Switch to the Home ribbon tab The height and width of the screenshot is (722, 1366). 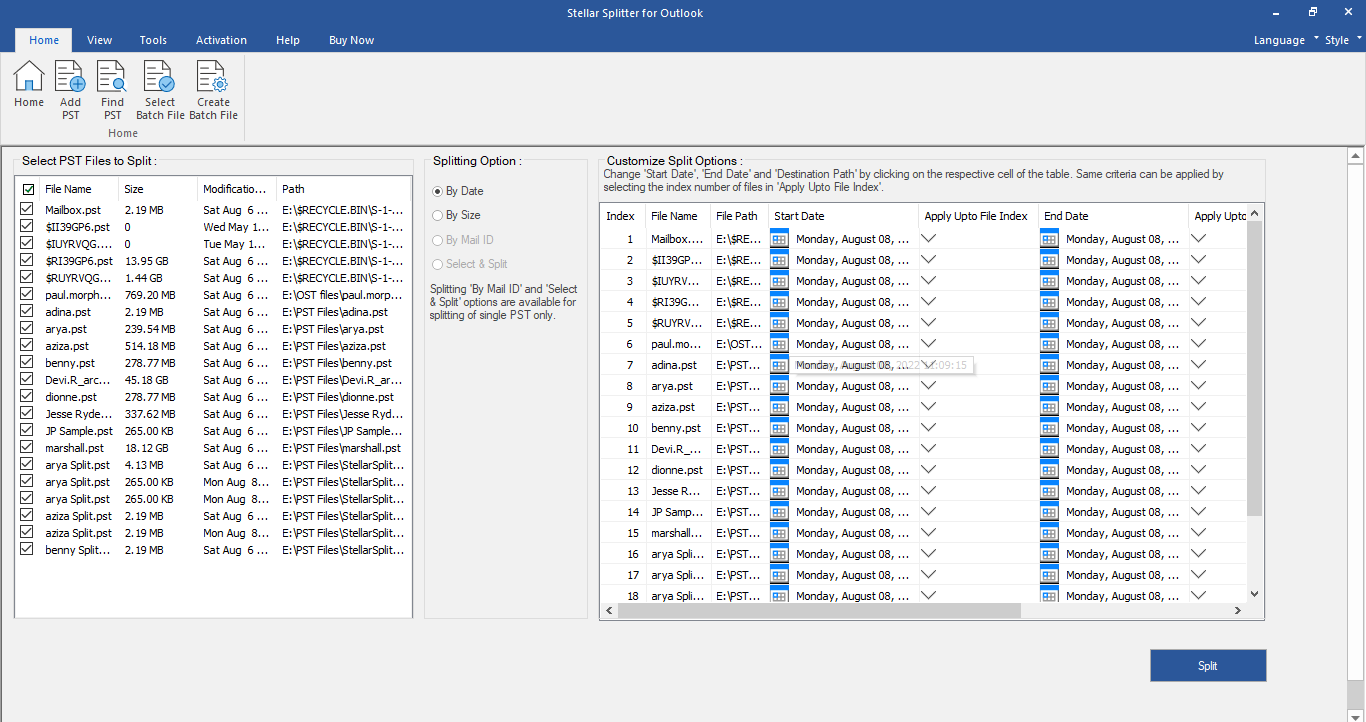pyautogui.click(x=44, y=40)
